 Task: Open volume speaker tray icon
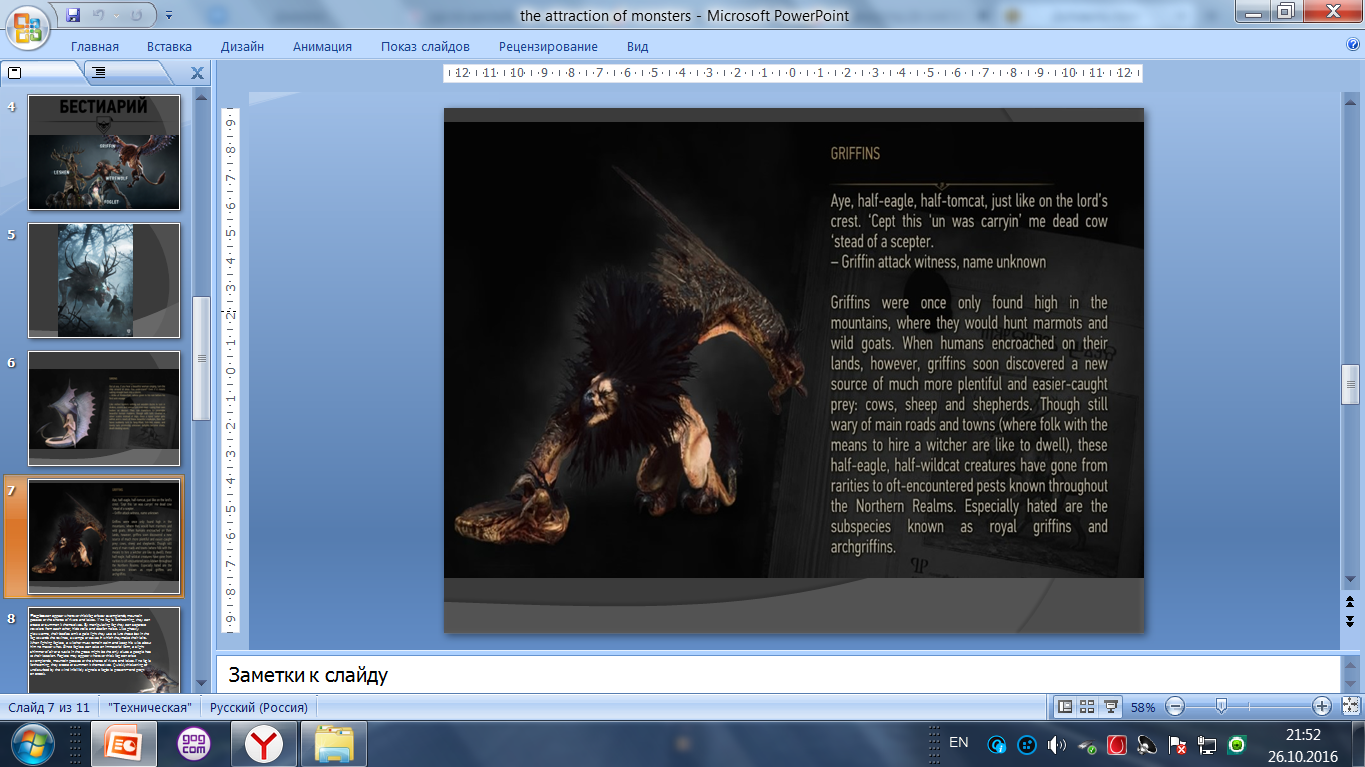(x=1057, y=745)
